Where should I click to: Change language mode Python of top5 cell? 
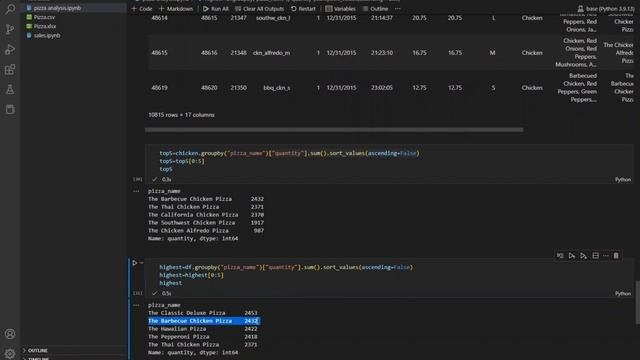tap(623, 180)
